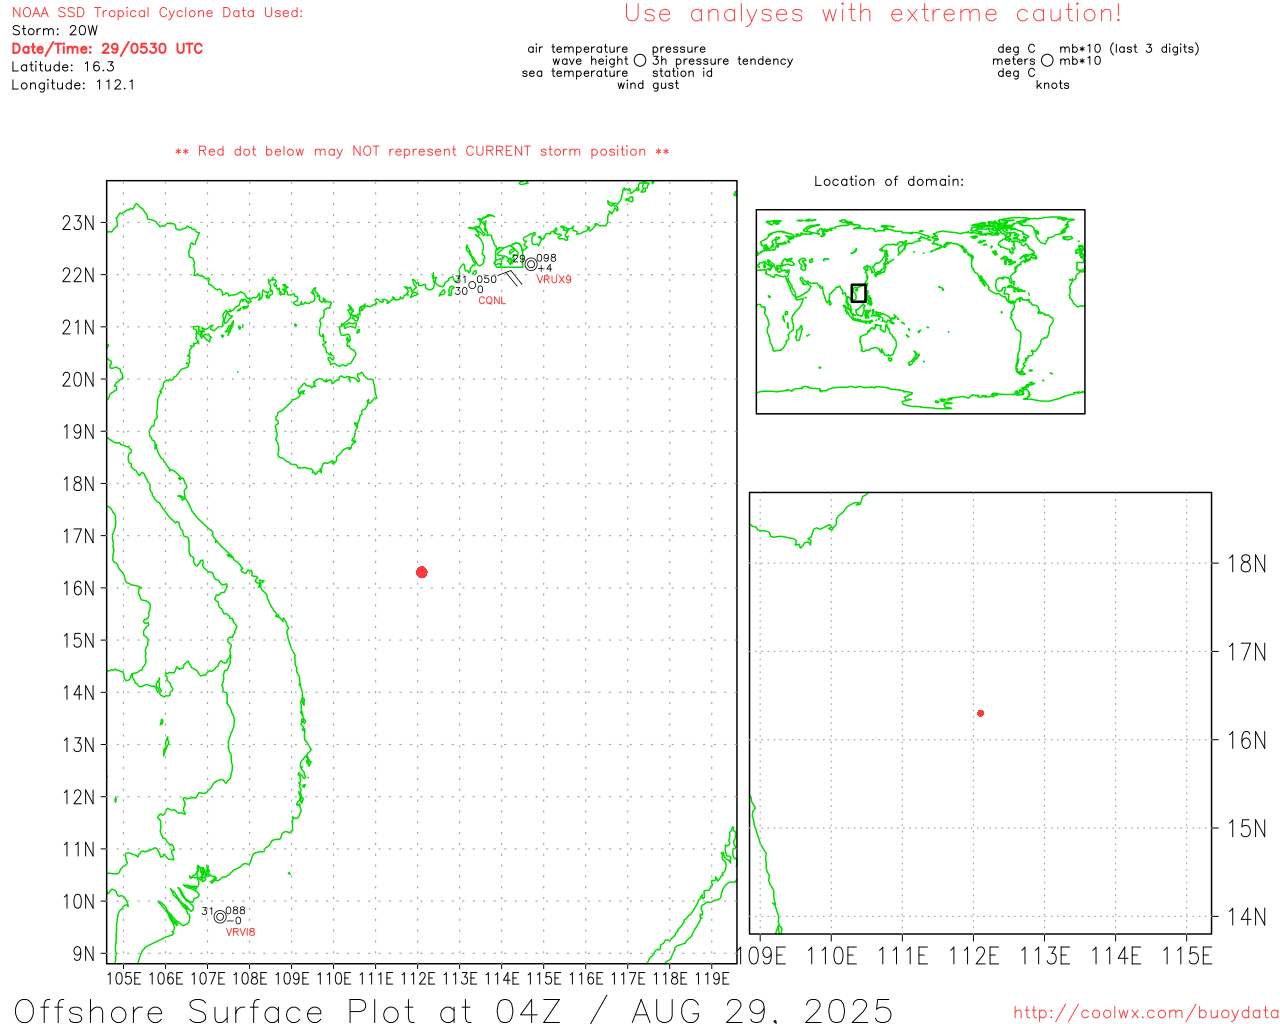Screen dimensions: 1280x1024
Task: Click the 112E label on main map axis
Action: click(418, 978)
